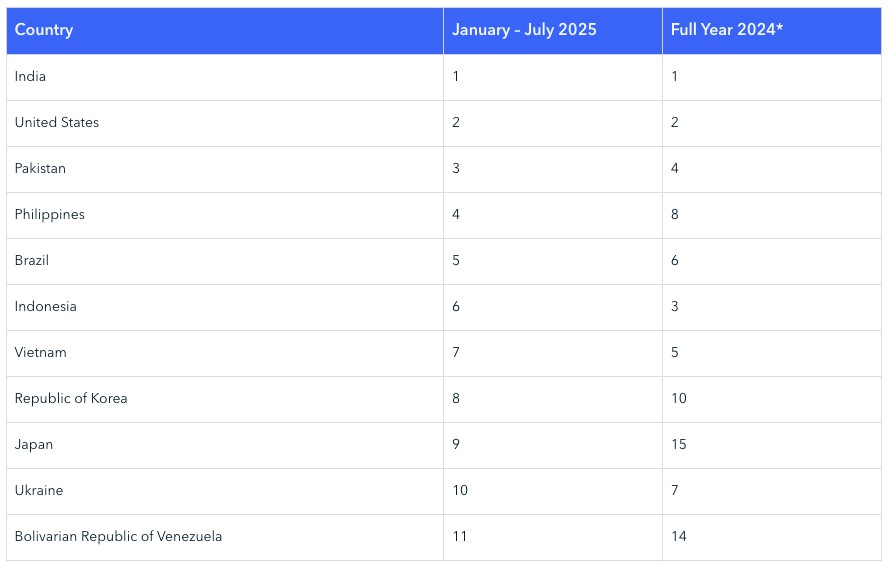This screenshot has height=562, width=888.
Task: Click Bolivarian Republic of Venezuela cell
Action: pyautogui.click(x=118, y=537)
